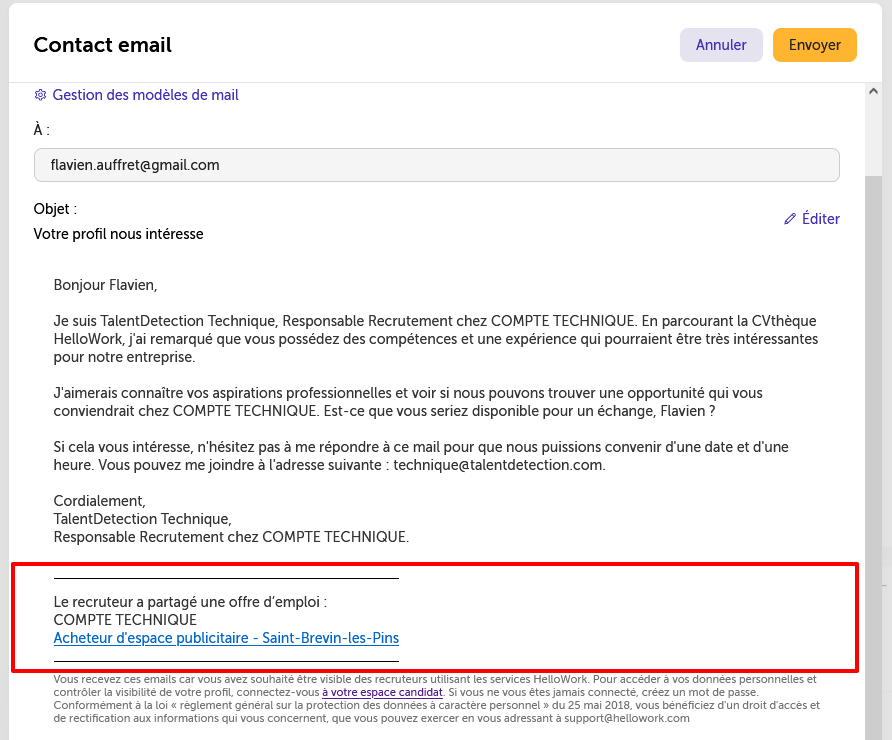Click the recipient field flavien.auffret@gmail.com

(x=436, y=165)
